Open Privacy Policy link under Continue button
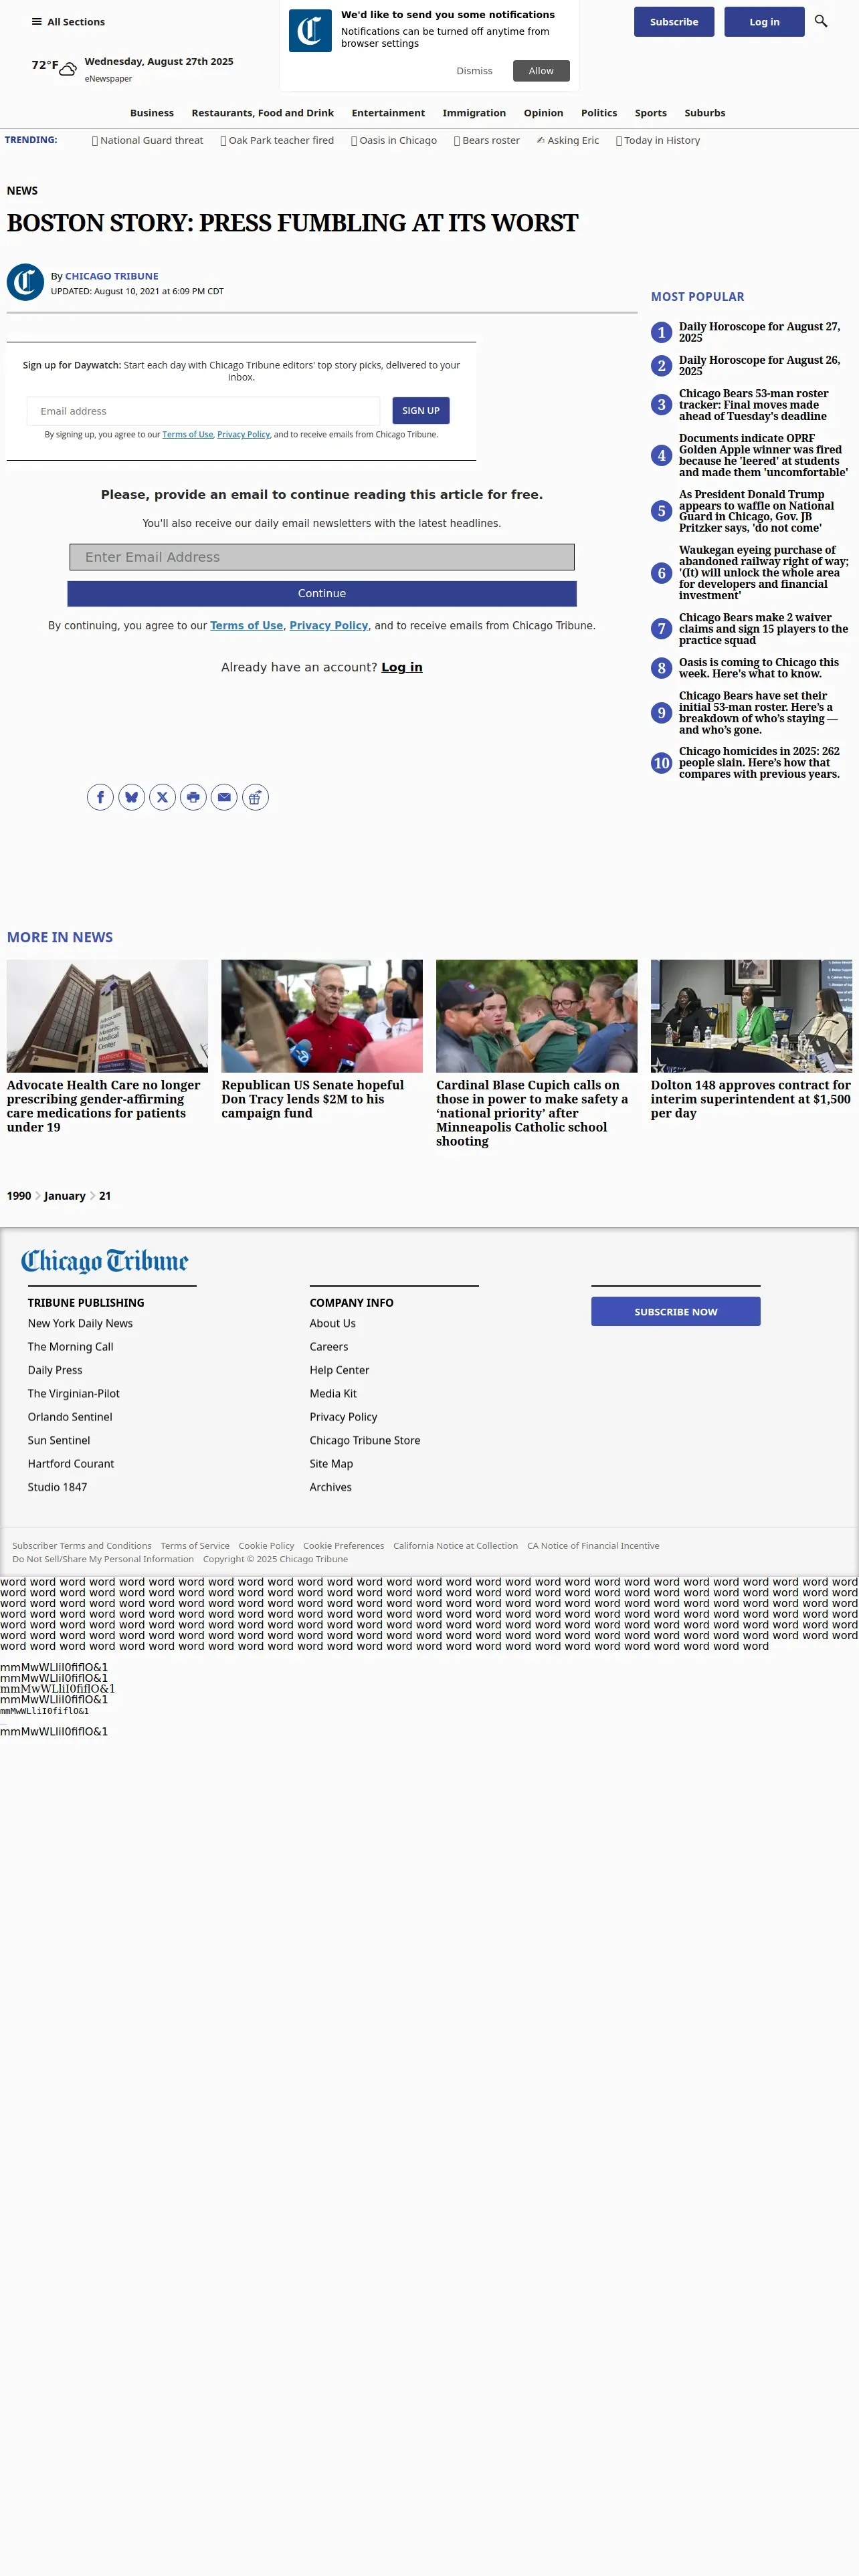The image size is (859, 2576). [x=329, y=626]
